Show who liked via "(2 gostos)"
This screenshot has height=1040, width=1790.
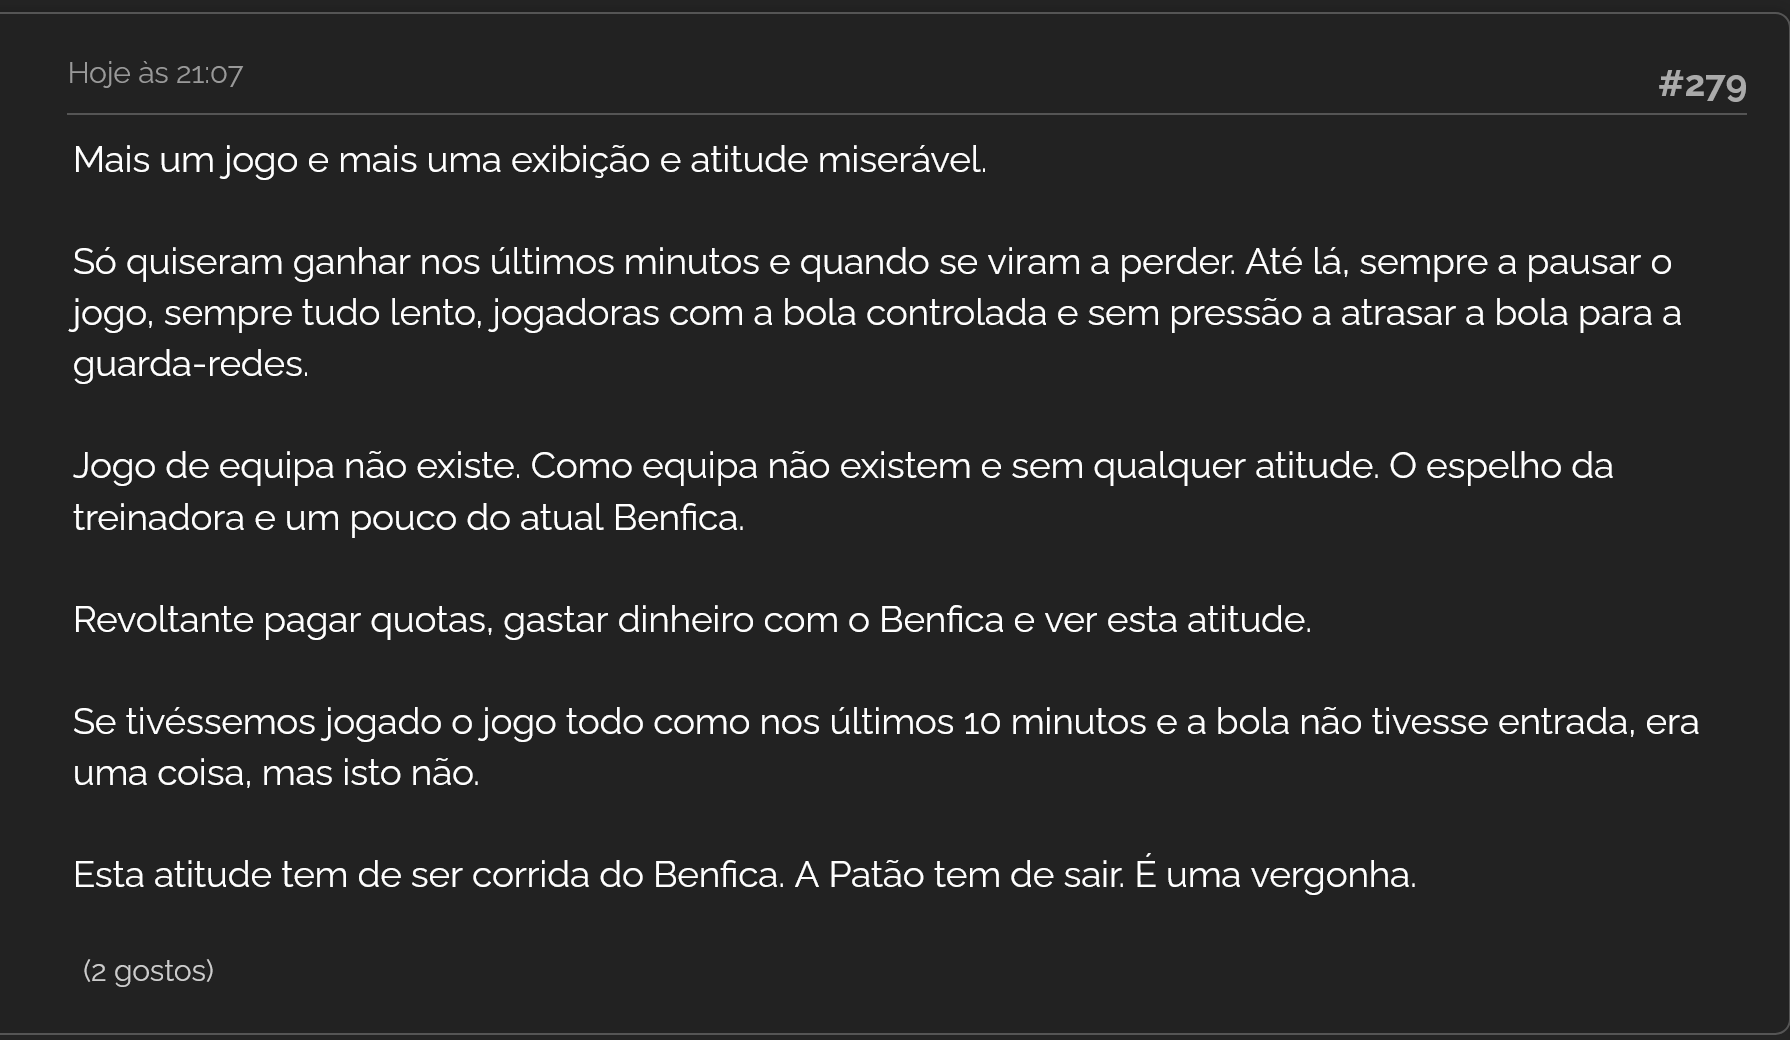click(x=148, y=971)
